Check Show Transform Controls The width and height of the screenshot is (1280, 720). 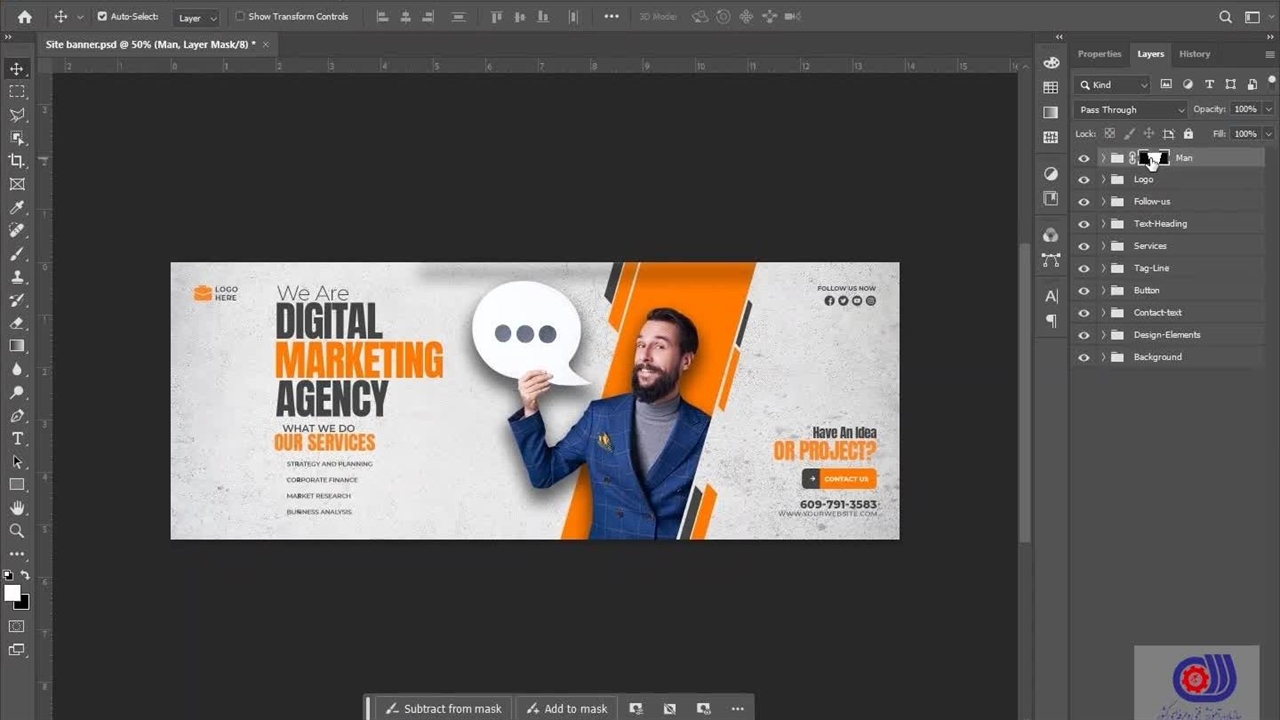click(x=240, y=17)
